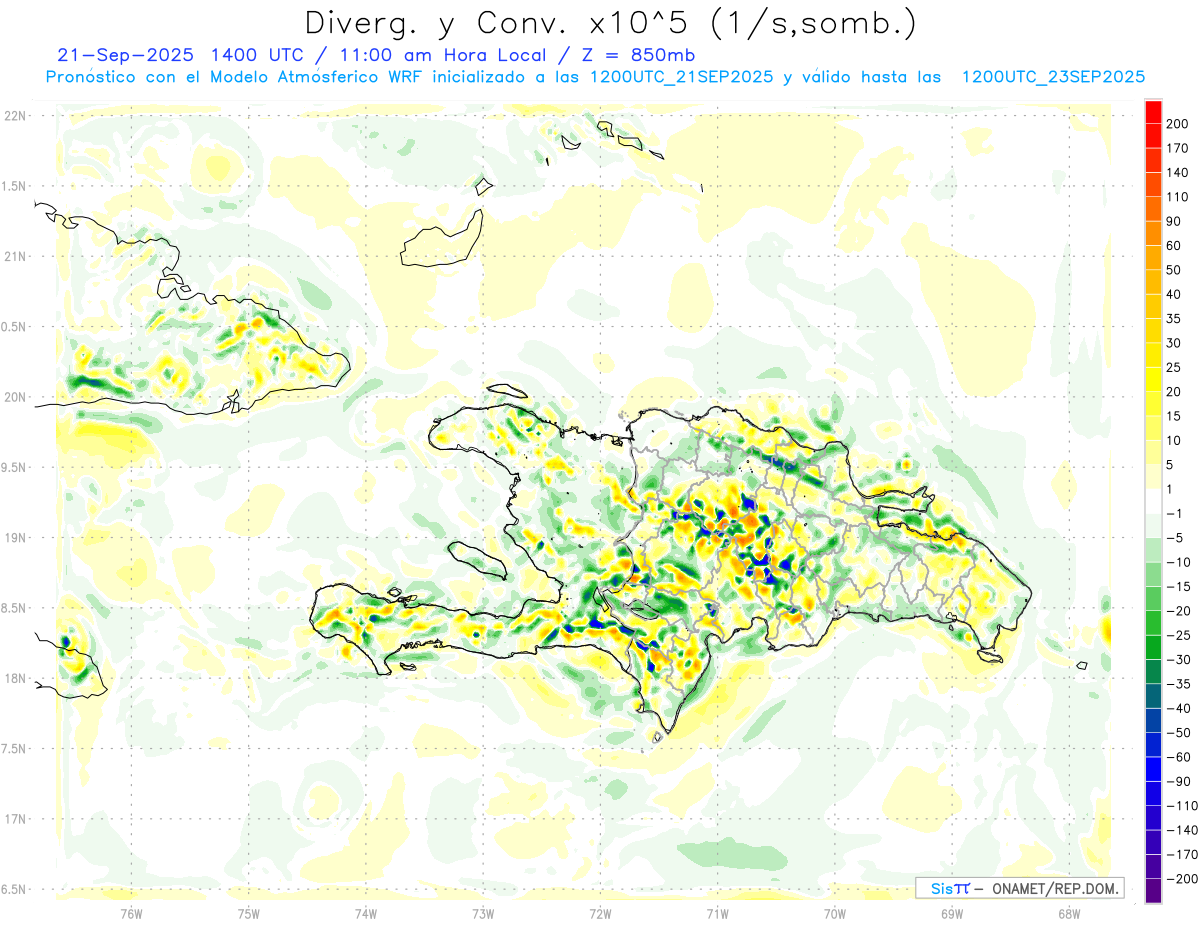Click the longitude label 76W
Viewport: 1200px width, 927px height.
[x=131, y=912]
